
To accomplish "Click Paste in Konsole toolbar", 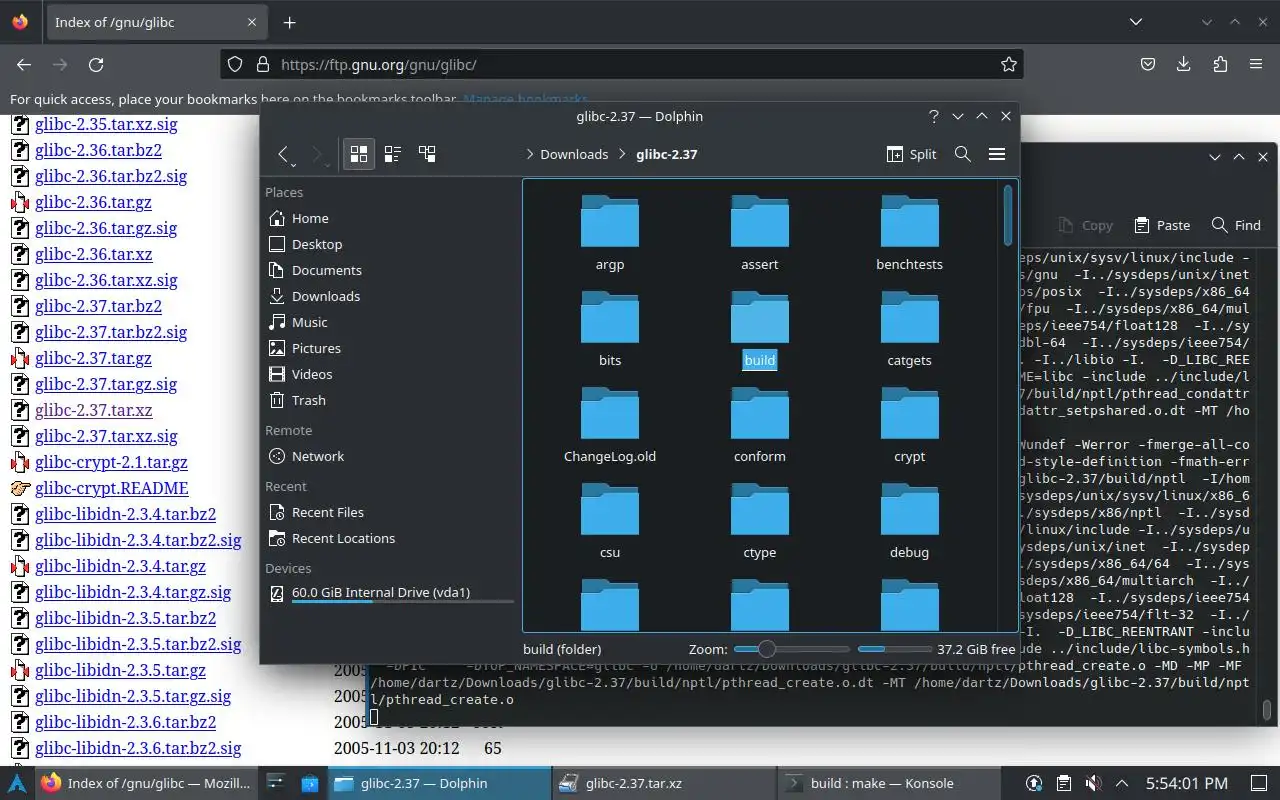I will [x=1162, y=225].
